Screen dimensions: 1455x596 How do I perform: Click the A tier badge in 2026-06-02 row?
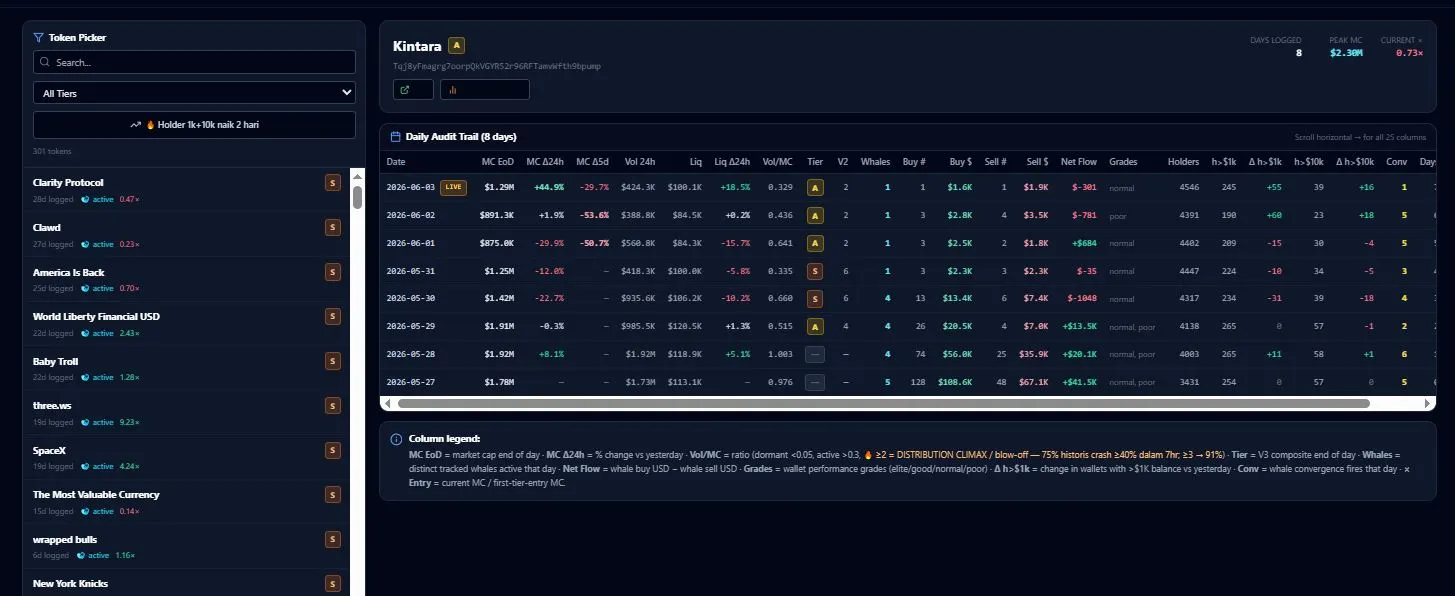[x=815, y=215]
